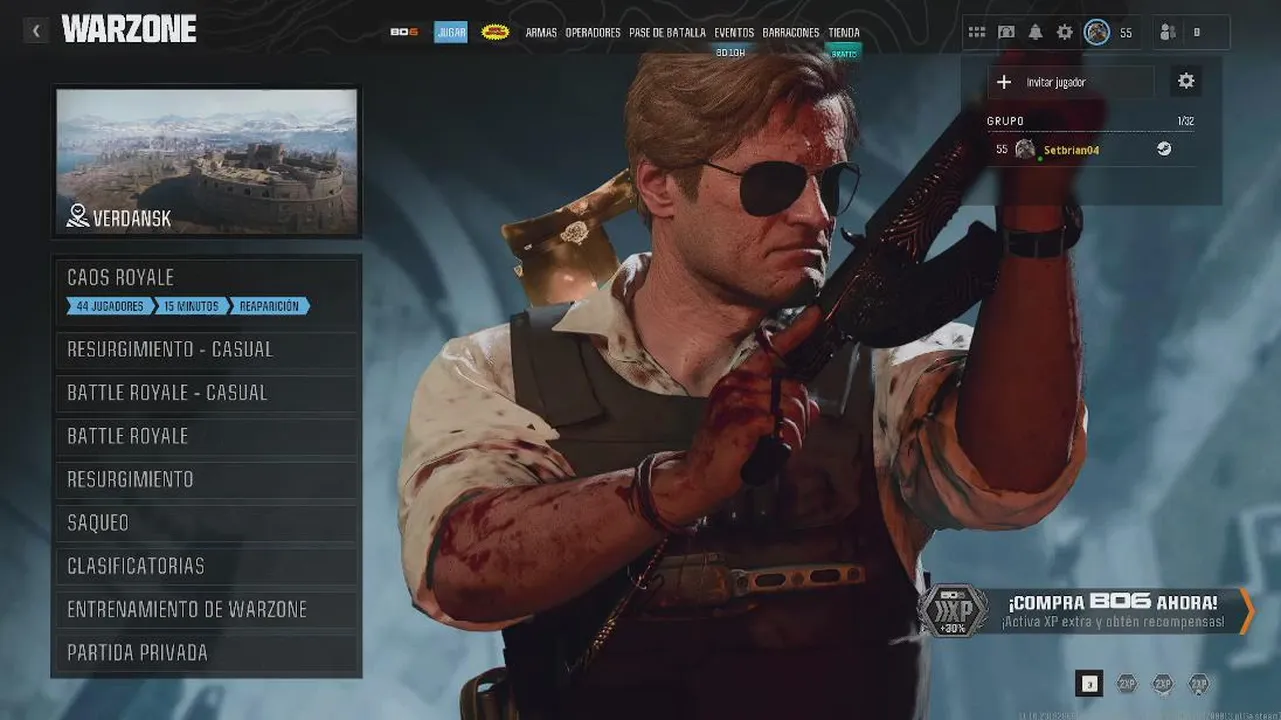The width and height of the screenshot is (1281, 720).
Task: Click the GRUPO 1/32 header
Action: (1090, 121)
